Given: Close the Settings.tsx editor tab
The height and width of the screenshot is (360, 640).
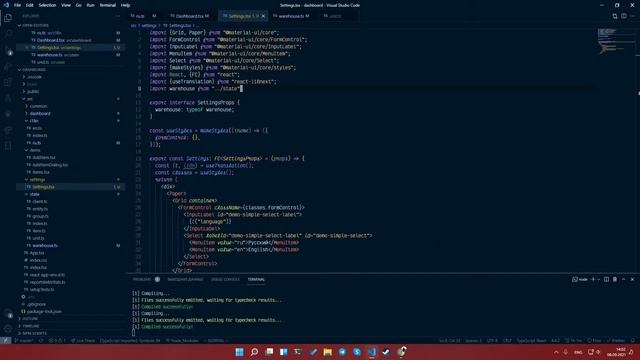Looking at the screenshot, I should coord(263,16).
